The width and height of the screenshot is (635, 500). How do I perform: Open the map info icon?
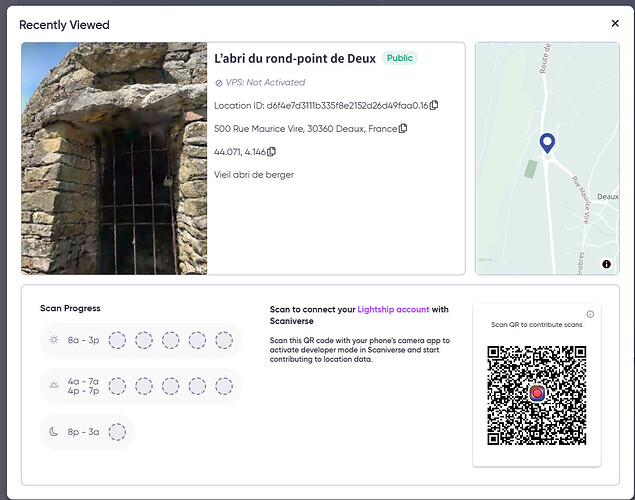click(606, 264)
